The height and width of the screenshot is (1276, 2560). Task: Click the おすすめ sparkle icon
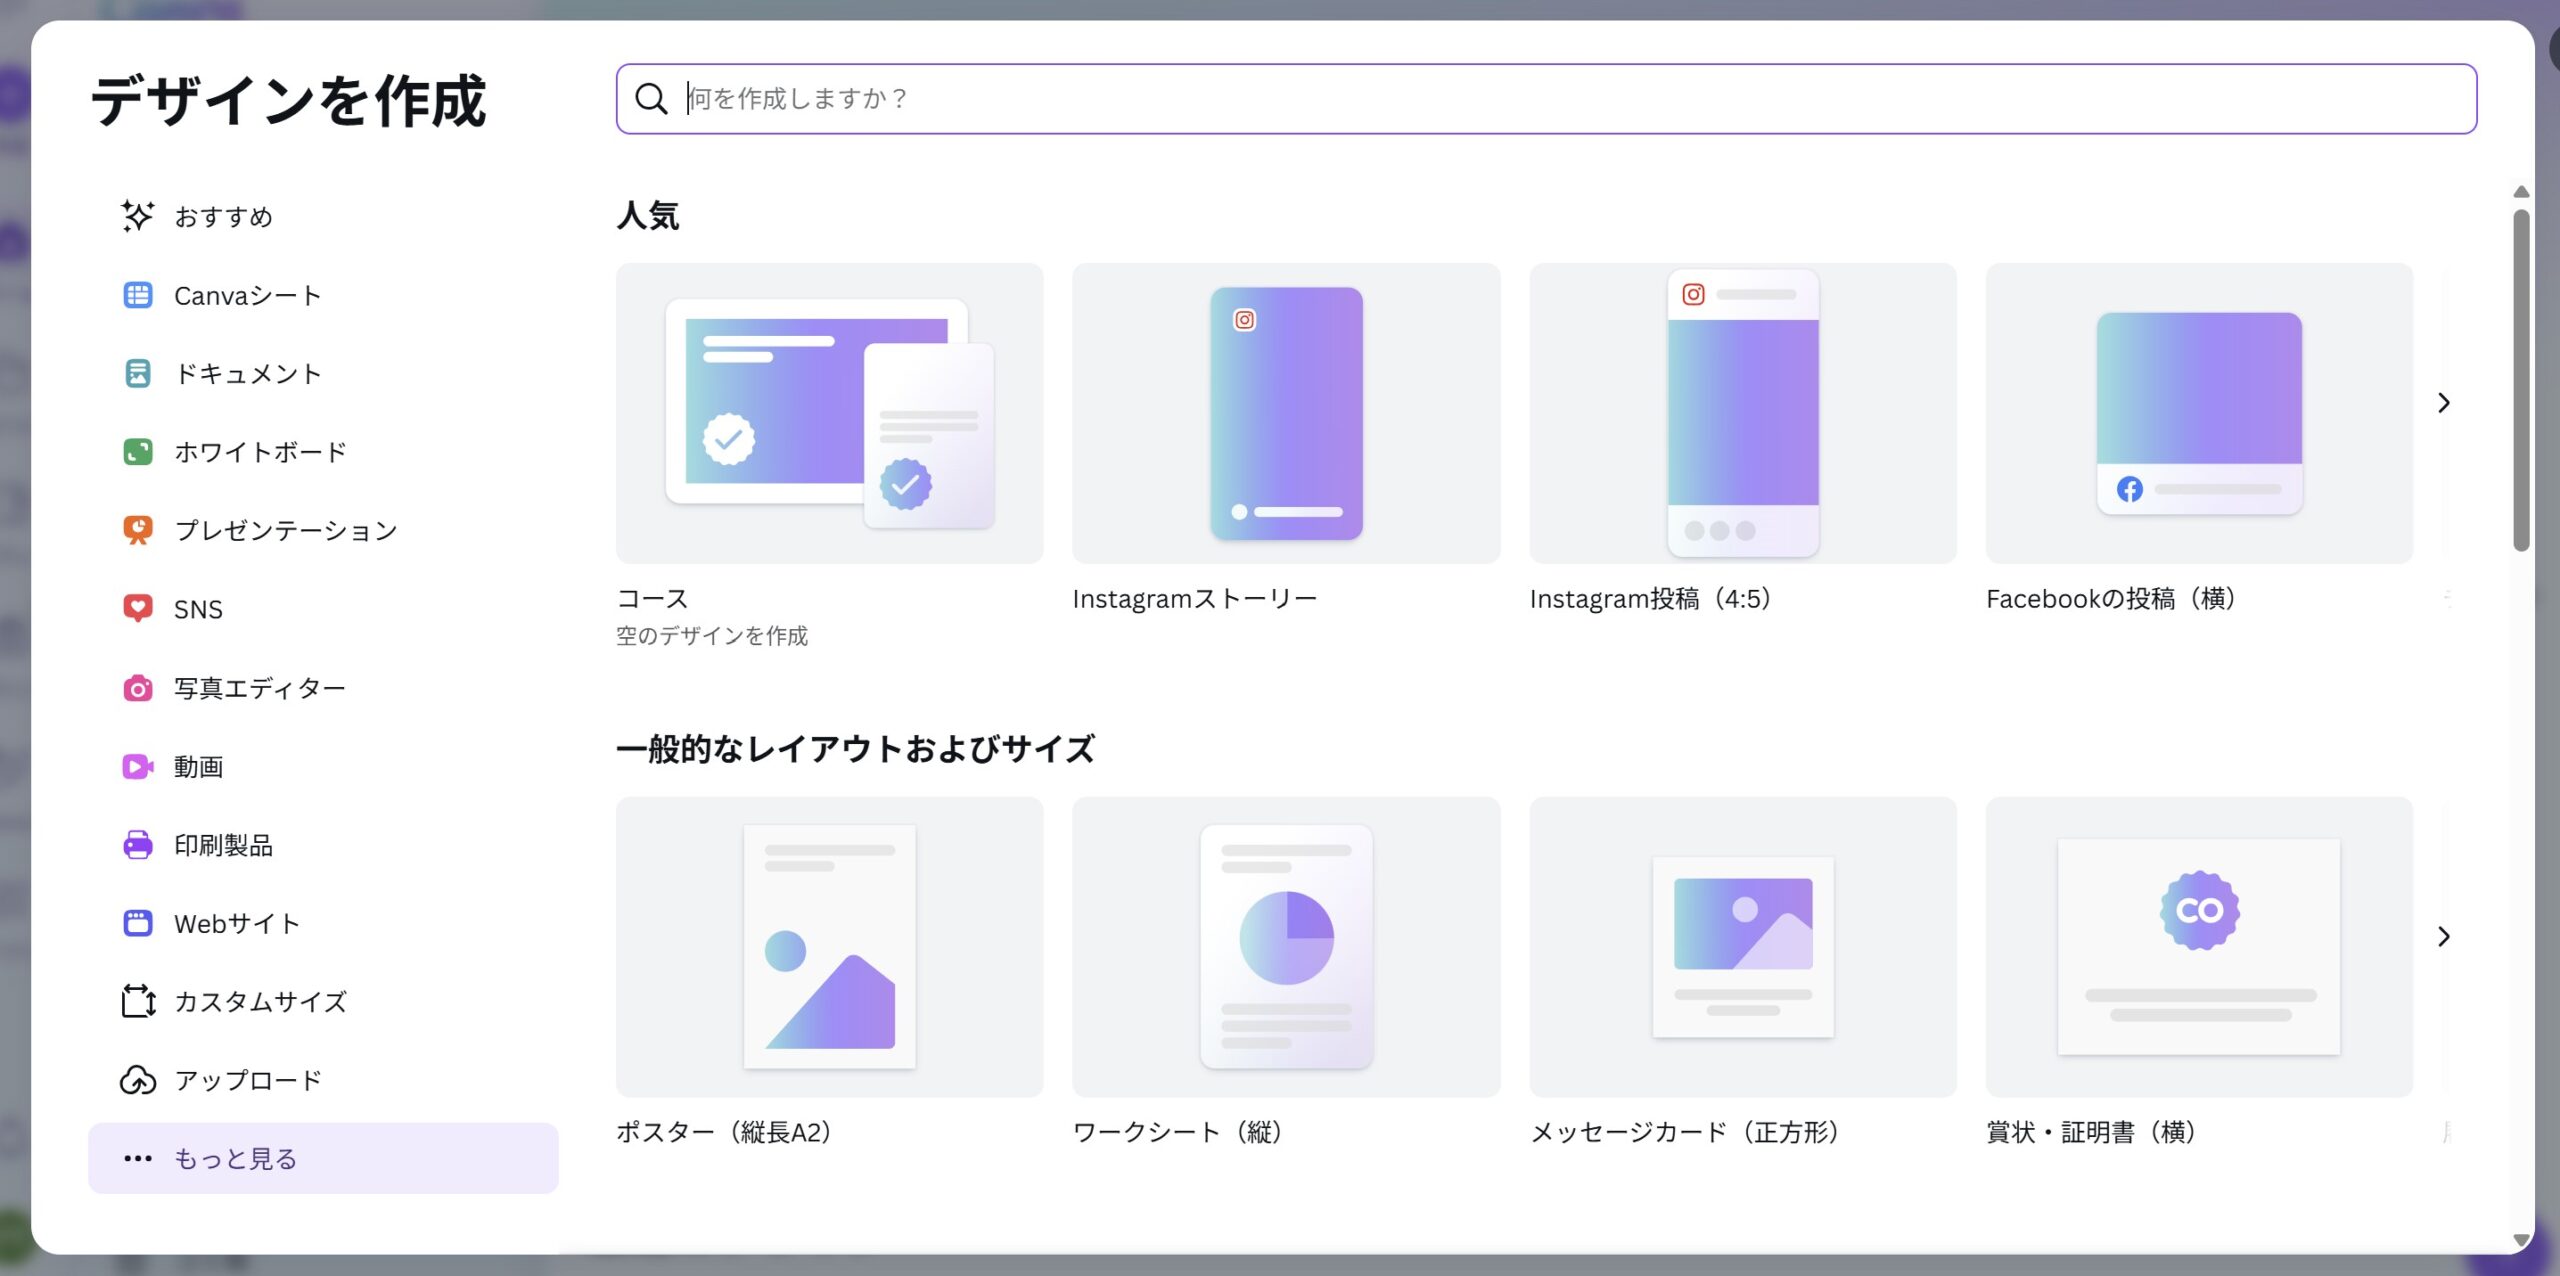point(138,216)
